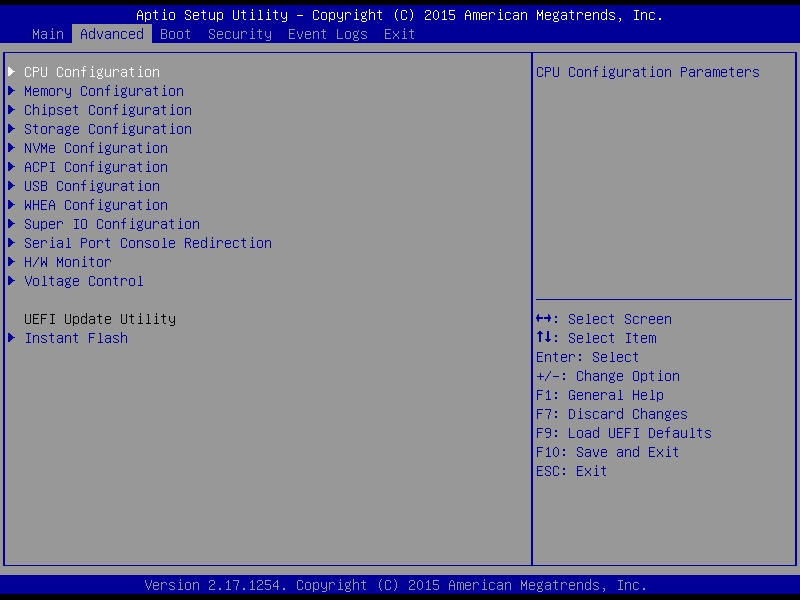Open the Security tab

(x=240, y=34)
